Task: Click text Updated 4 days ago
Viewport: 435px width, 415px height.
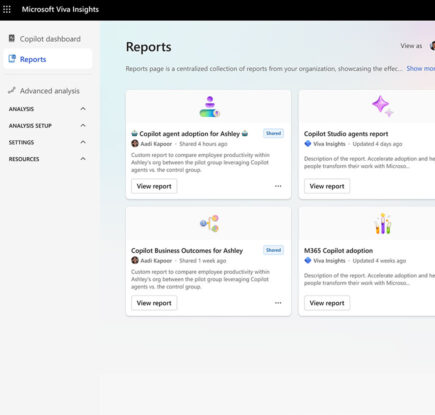Action: pyautogui.click(x=377, y=144)
